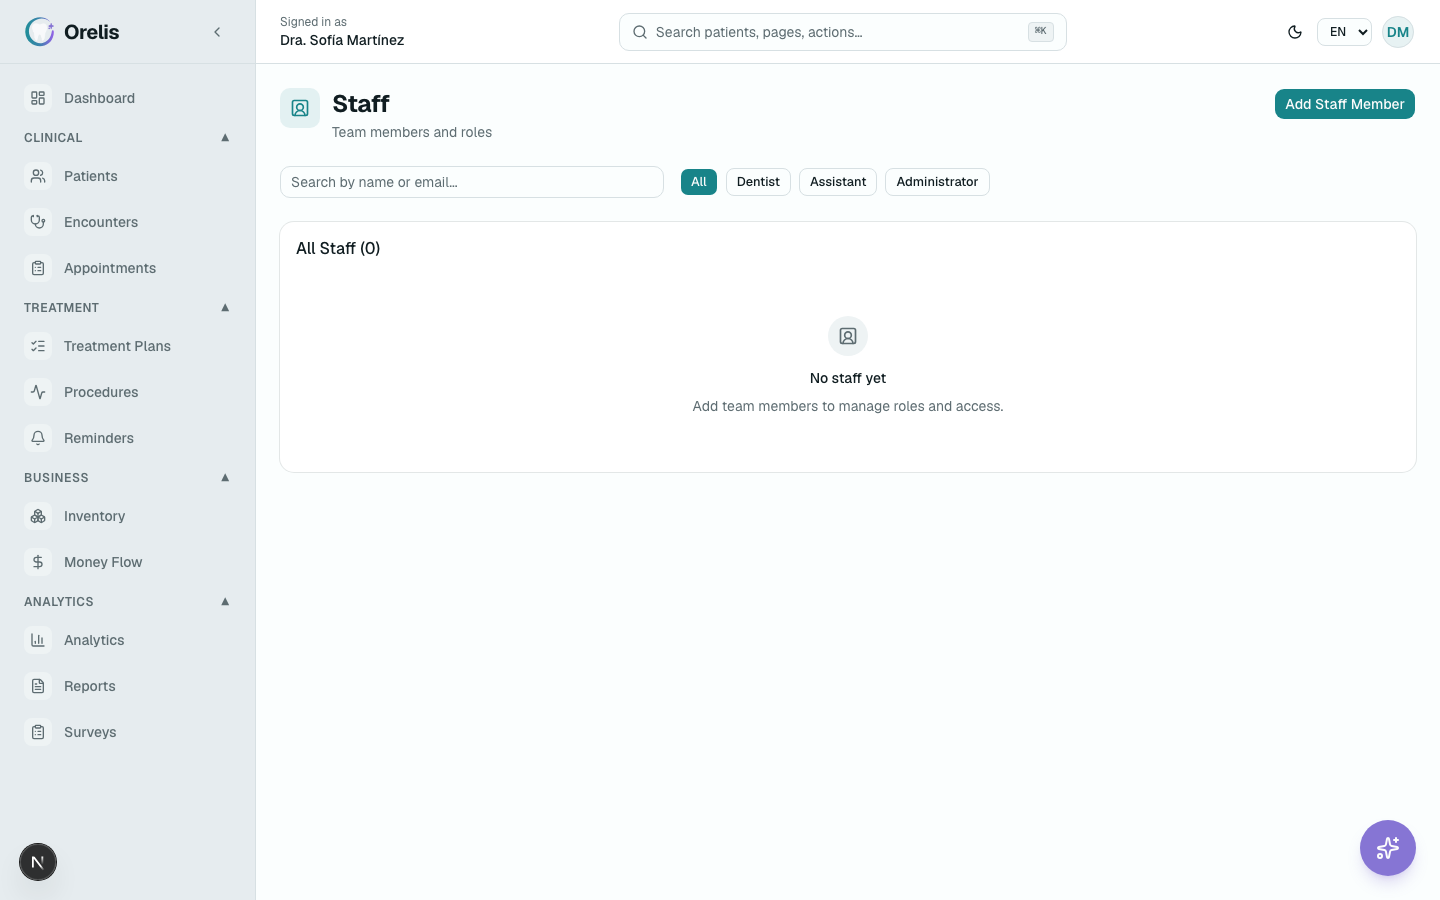Collapse the sidebar with the chevron
The image size is (1440, 900).
(x=217, y=32)
